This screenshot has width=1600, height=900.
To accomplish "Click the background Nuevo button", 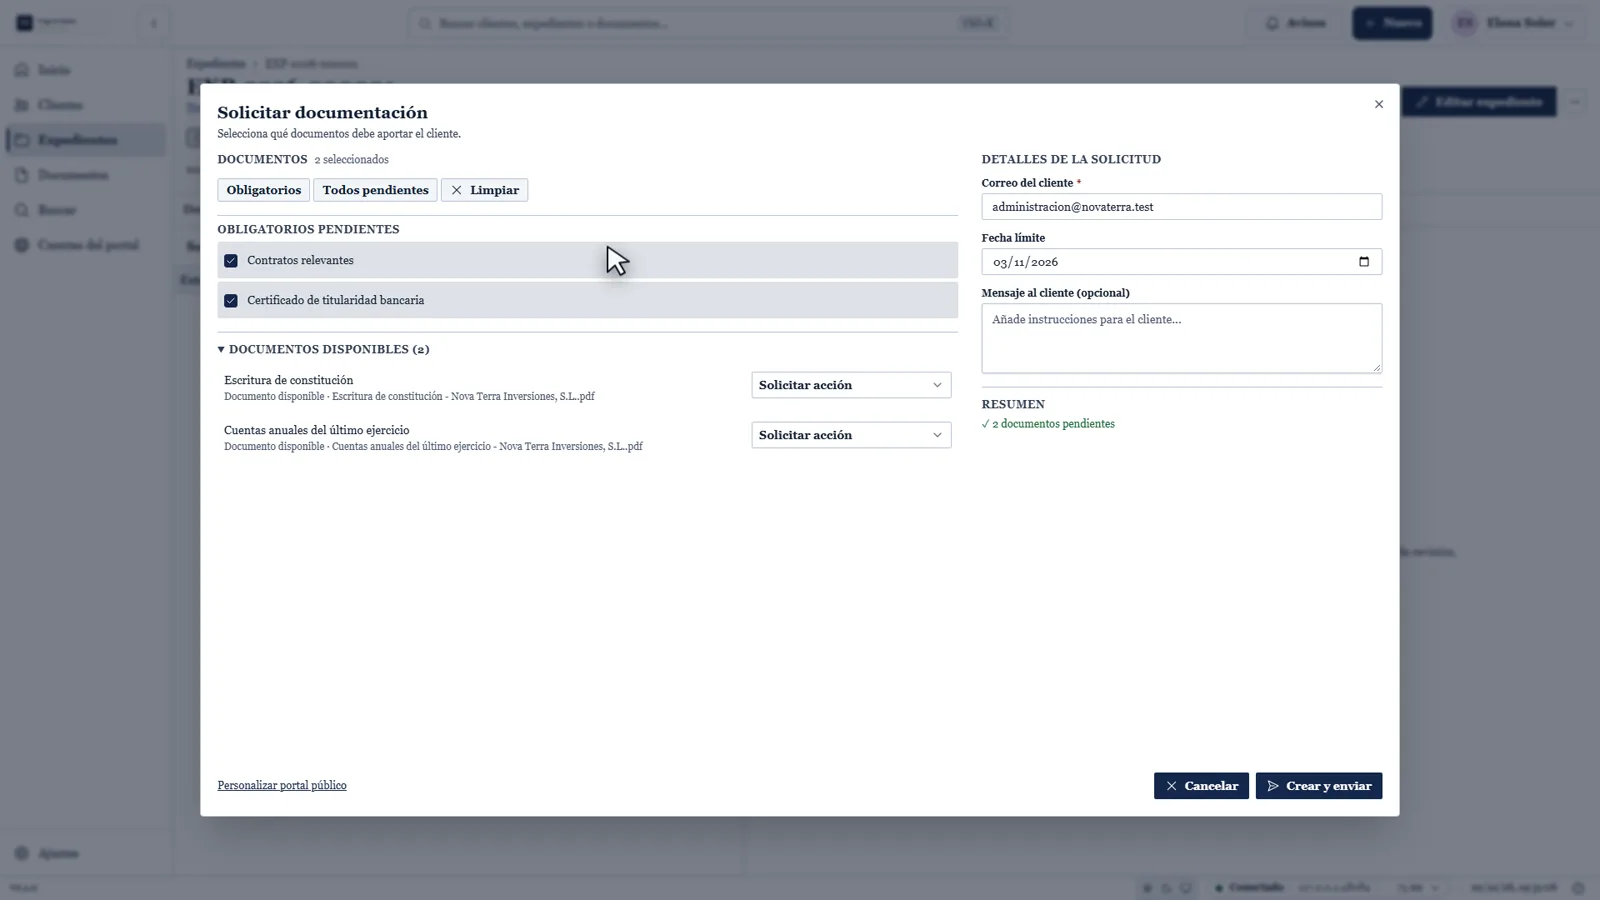I will click(x=1392, y=23).
